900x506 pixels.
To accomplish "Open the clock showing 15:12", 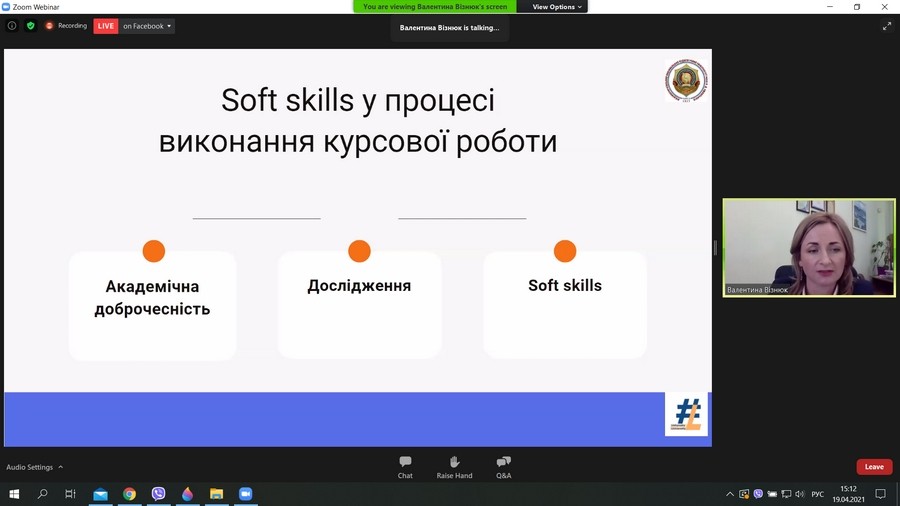I will [848, 494].
